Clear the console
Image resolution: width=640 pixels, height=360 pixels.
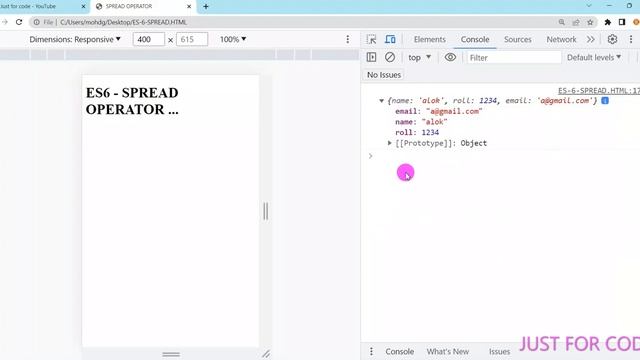(x=390, y=57)
